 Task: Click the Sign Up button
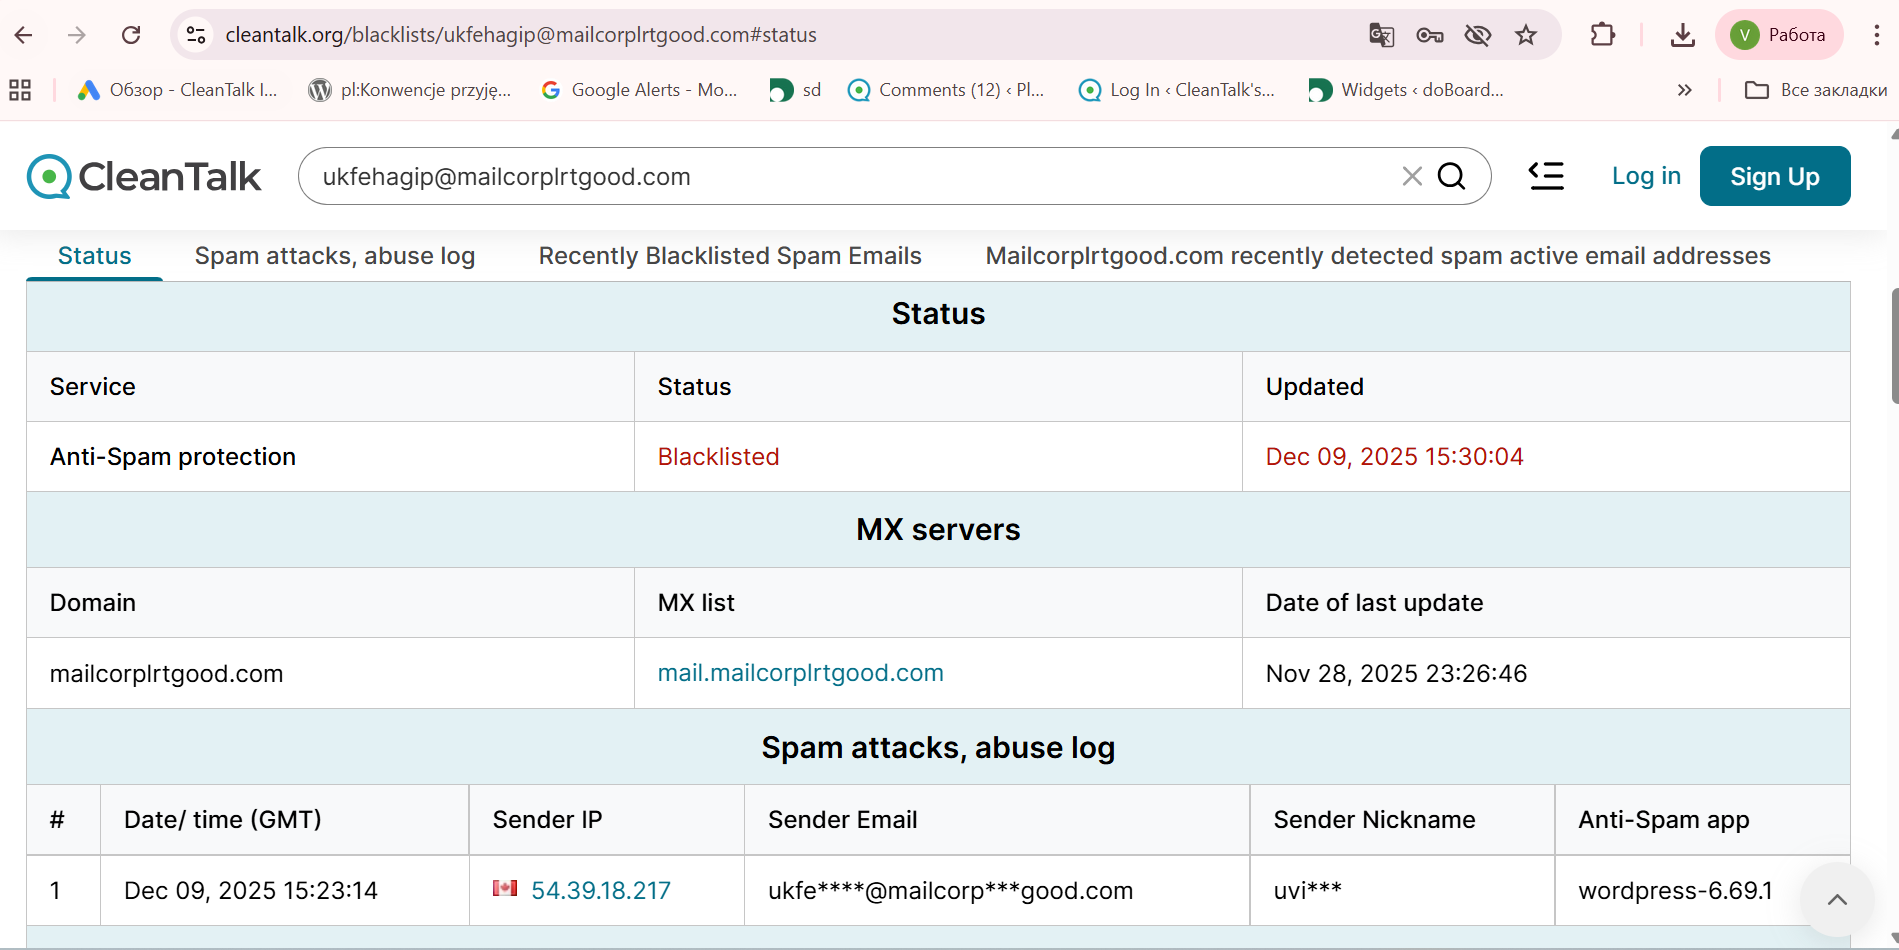coord(1774,176)
